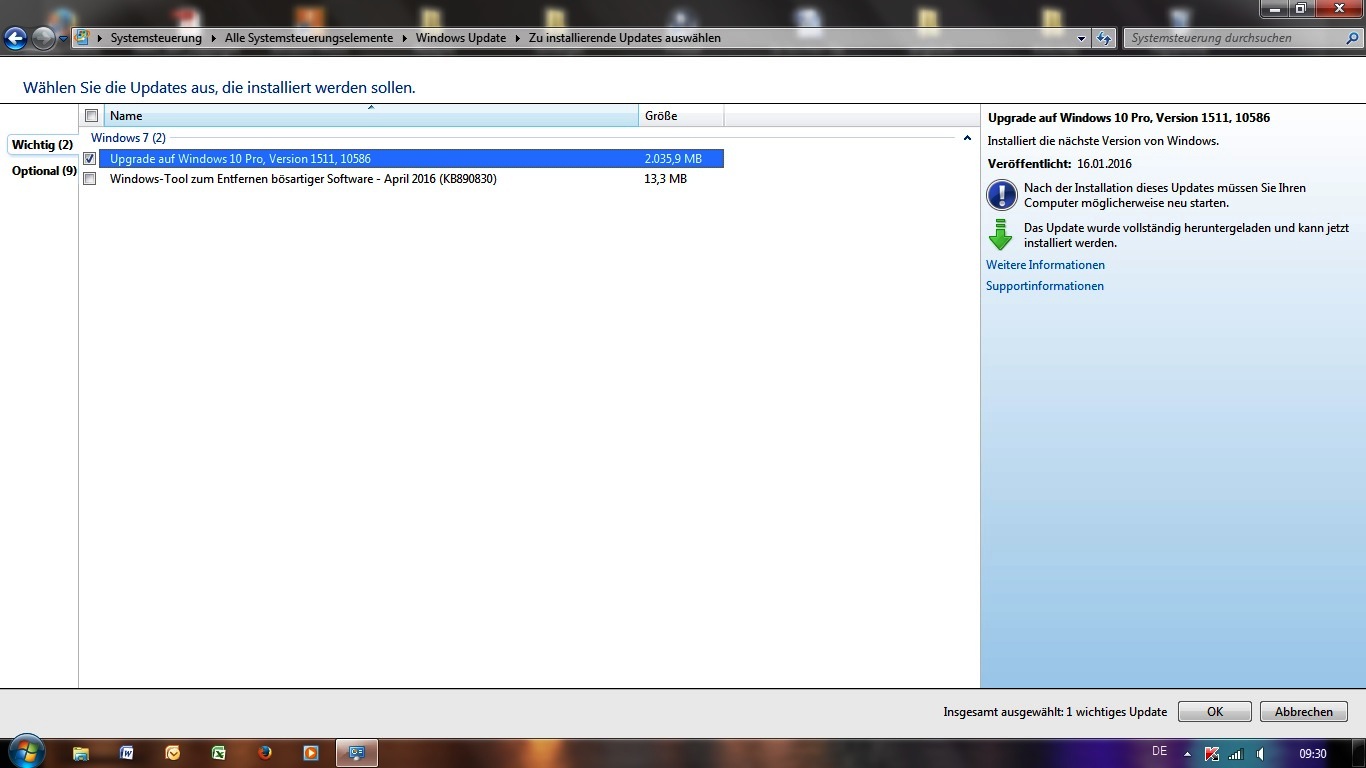Click the OK button
This screenshot has width=1366, height=768.
(1214, 712)
